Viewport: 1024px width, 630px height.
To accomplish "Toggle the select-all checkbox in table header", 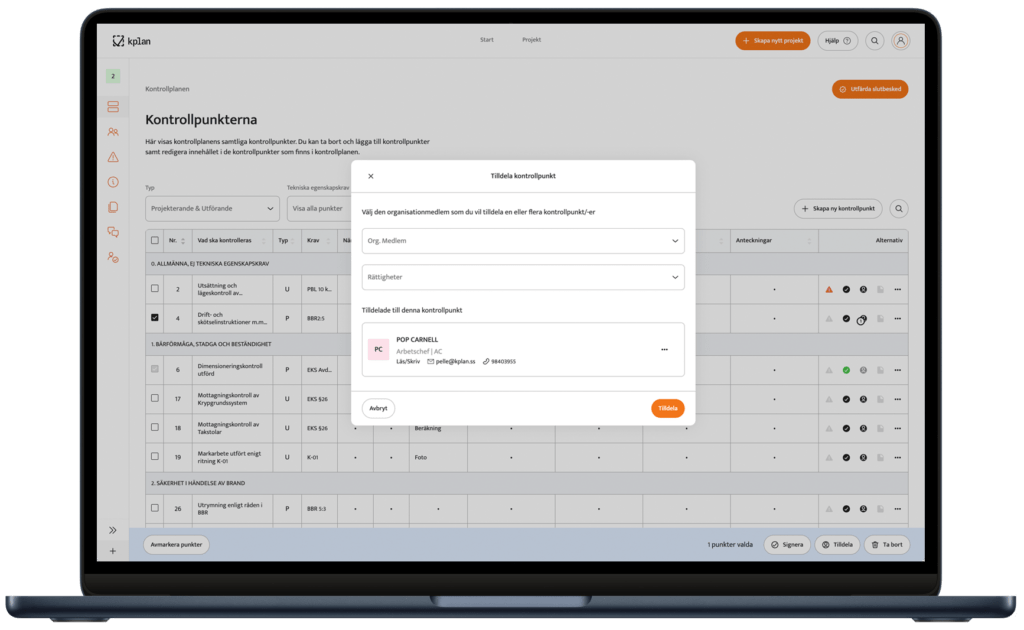I will point(154,240).
